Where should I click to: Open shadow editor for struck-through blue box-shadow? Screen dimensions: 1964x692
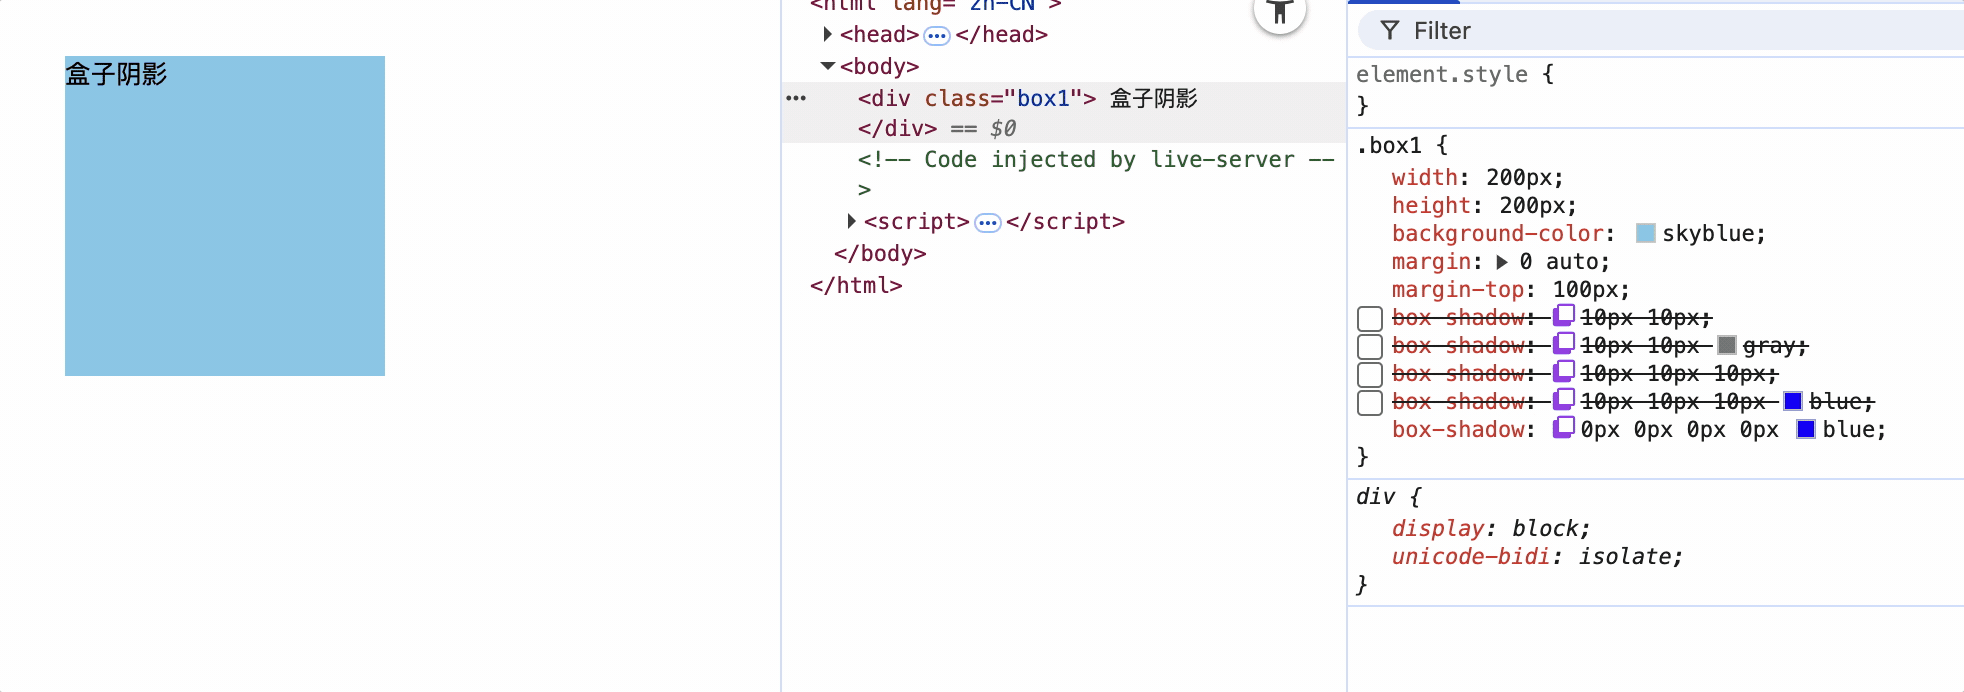[1563, 400]
